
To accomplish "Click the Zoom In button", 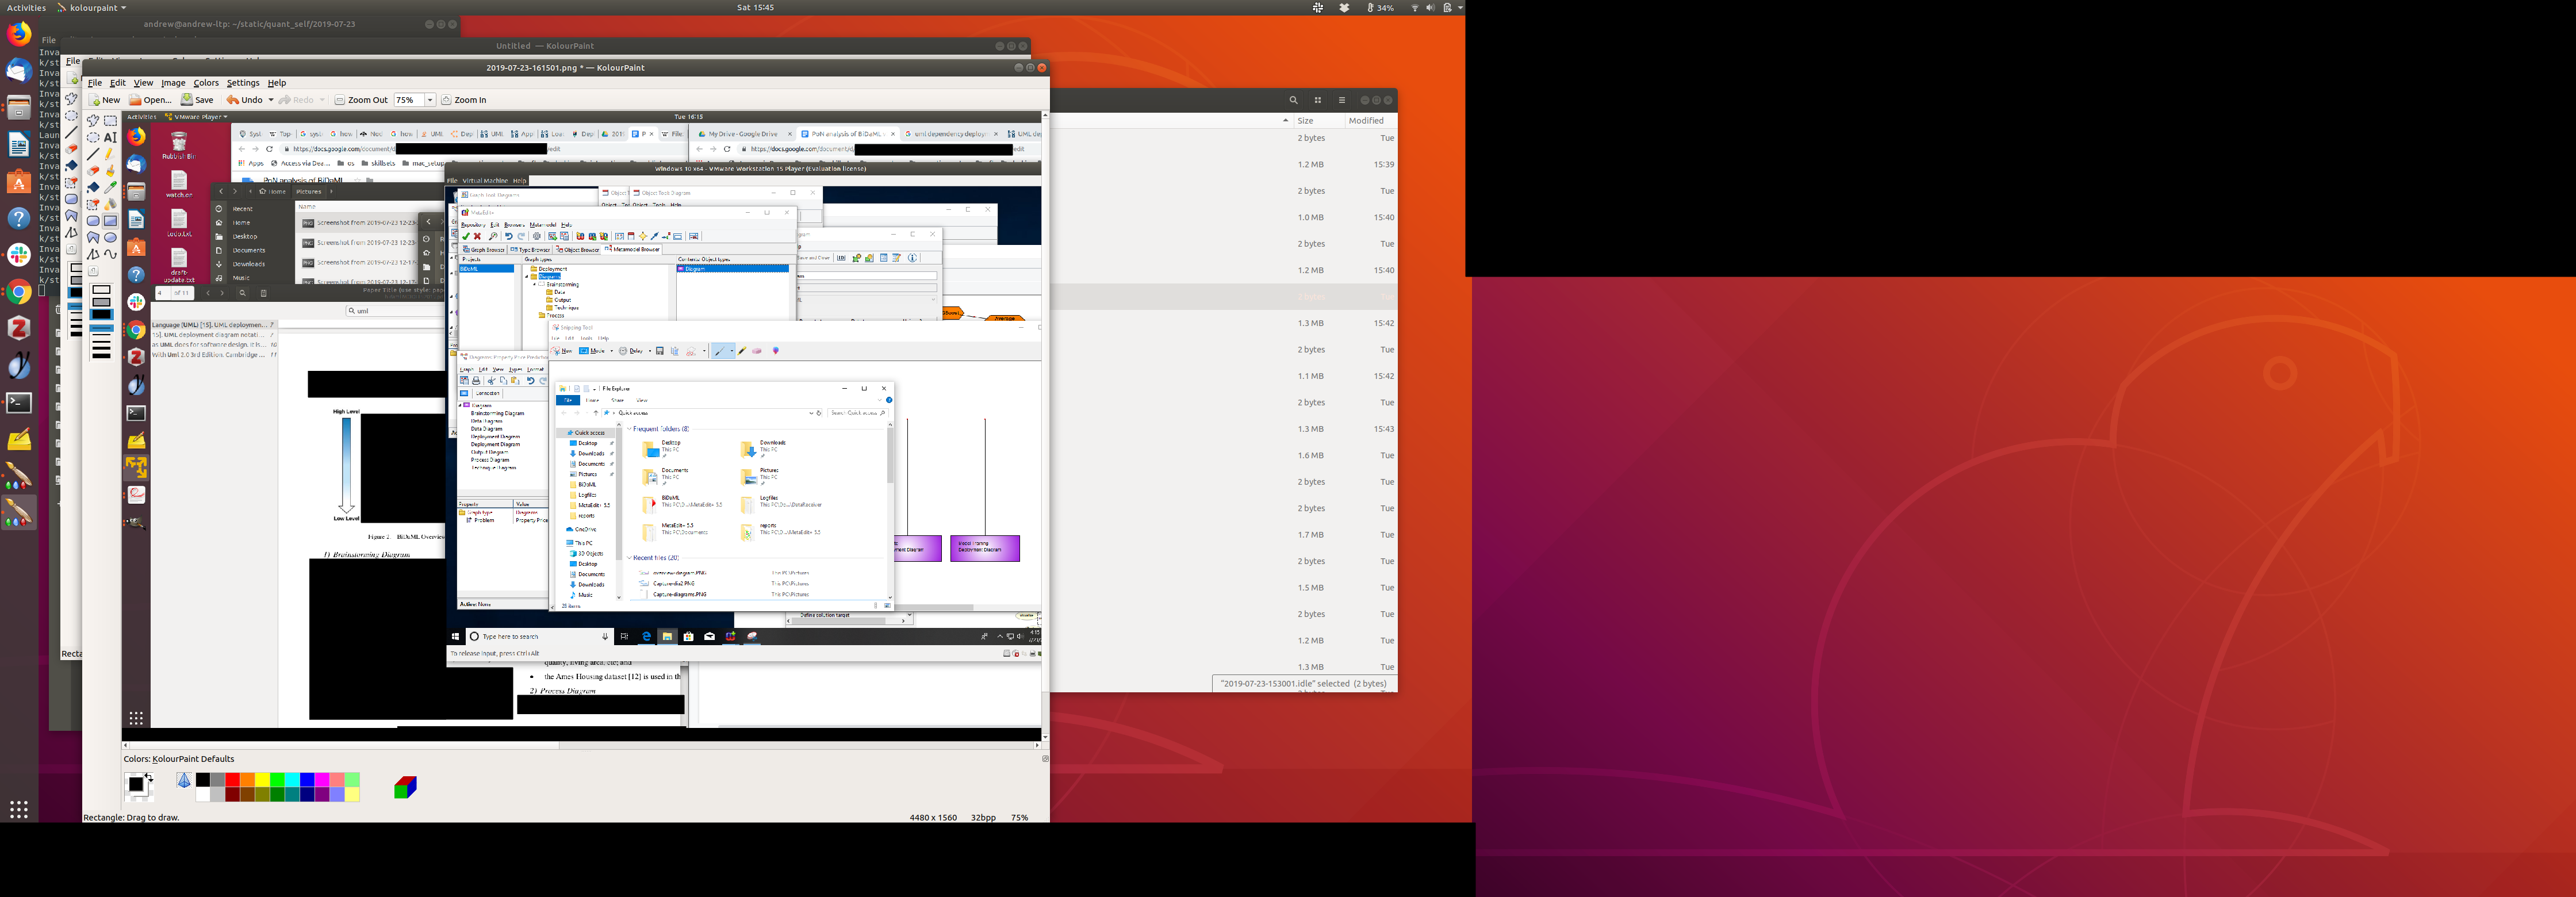I will point(464,100).
